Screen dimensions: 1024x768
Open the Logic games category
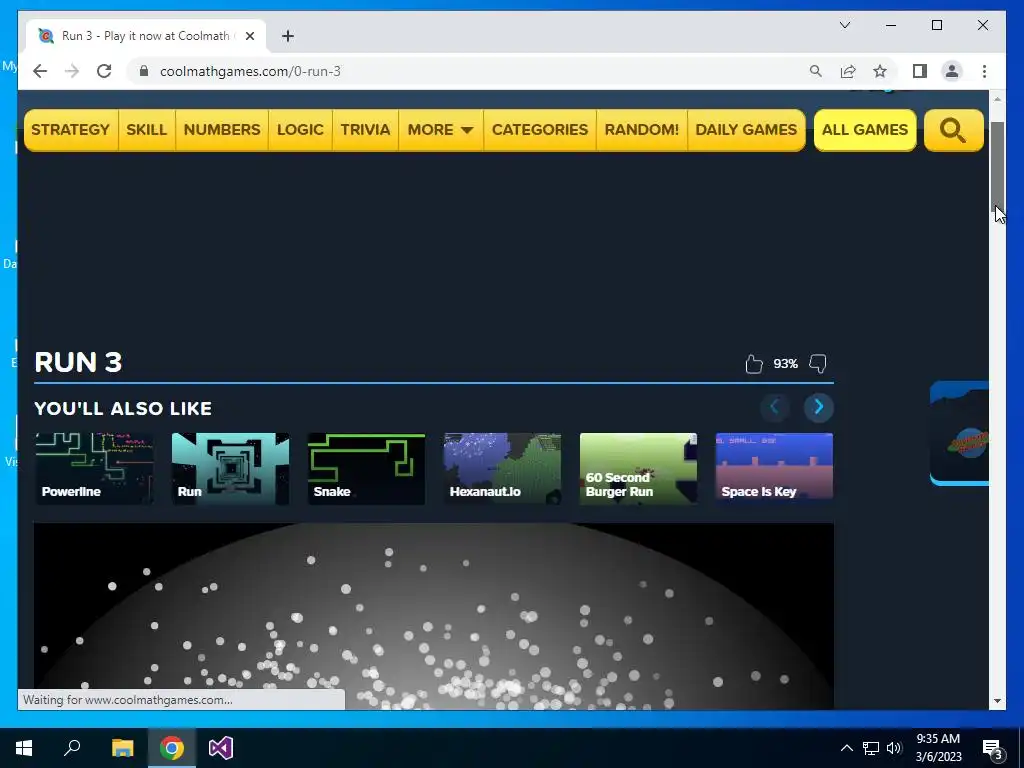pyautogui.click(x=300, y=130)
